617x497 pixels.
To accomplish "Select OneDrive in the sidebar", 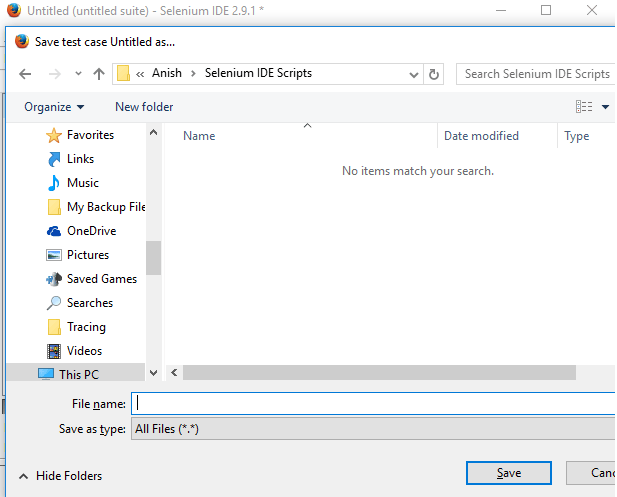I will click(91, 231).
